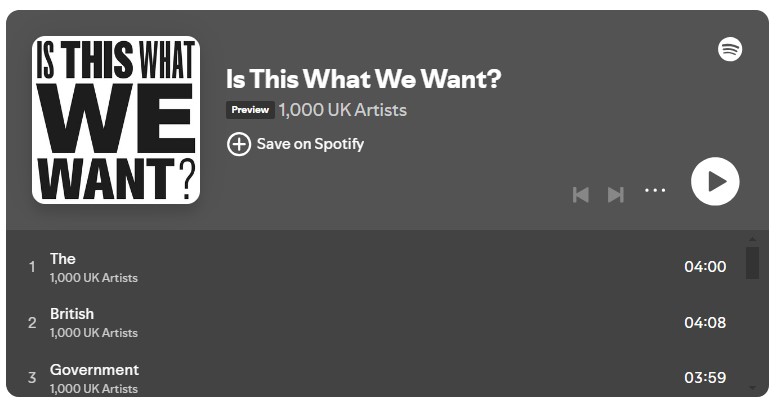
Task: Click the plus circle save icon
Action: (239, 144)
